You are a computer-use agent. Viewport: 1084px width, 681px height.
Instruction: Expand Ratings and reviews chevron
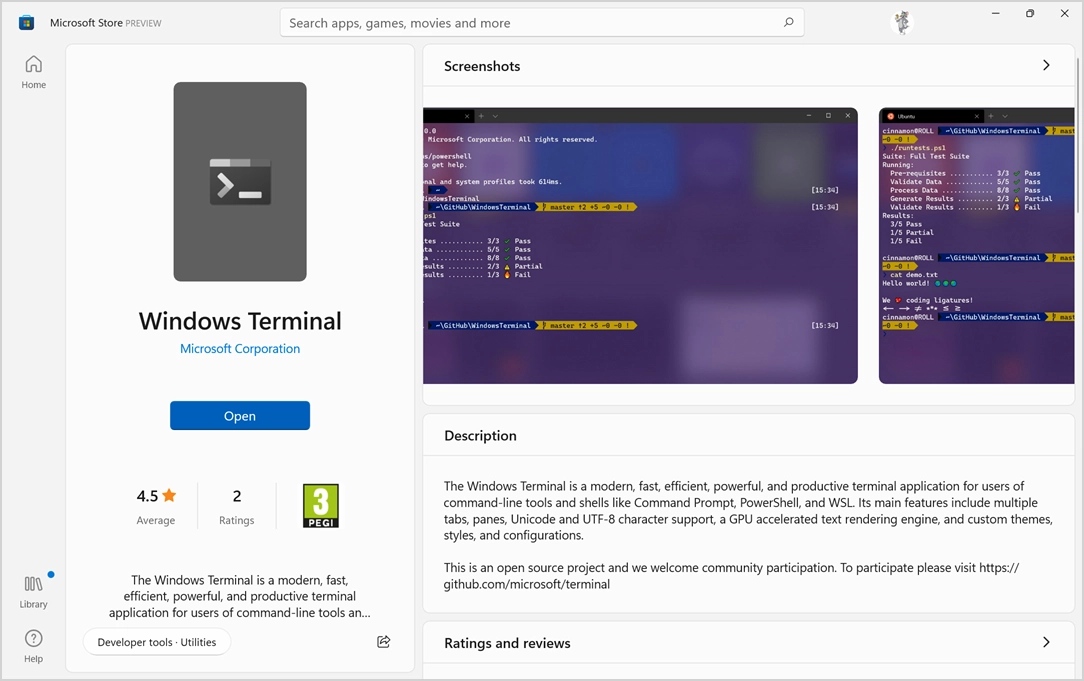(x=1046, y=642)
